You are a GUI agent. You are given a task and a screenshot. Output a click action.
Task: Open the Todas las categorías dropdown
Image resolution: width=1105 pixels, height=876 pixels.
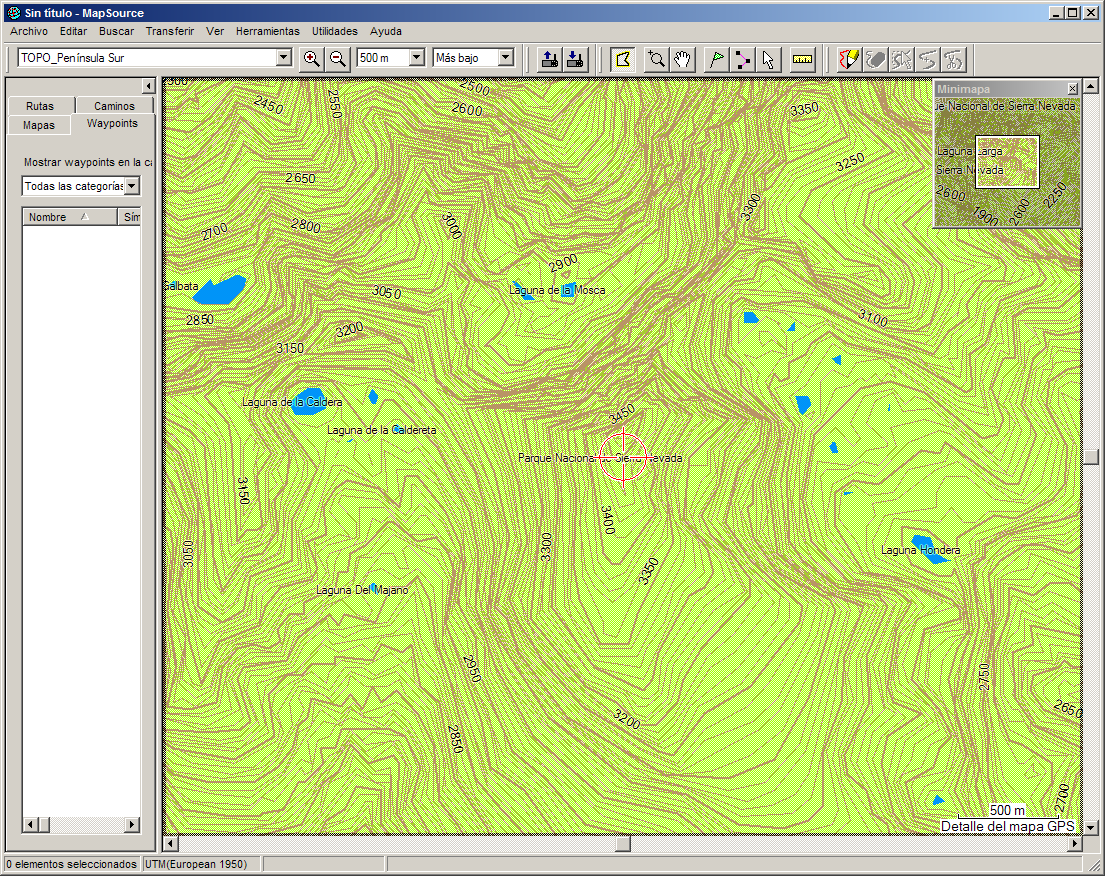[x=132, y=186]
